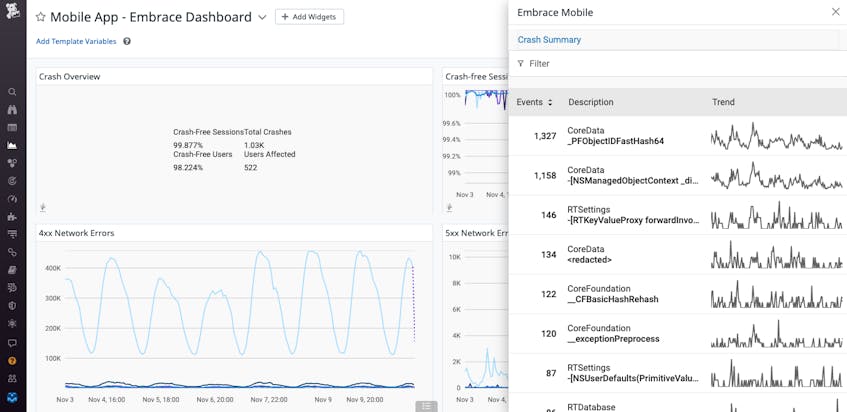Select the NSManagedObjectContext crash row

[x=678, y=175]
